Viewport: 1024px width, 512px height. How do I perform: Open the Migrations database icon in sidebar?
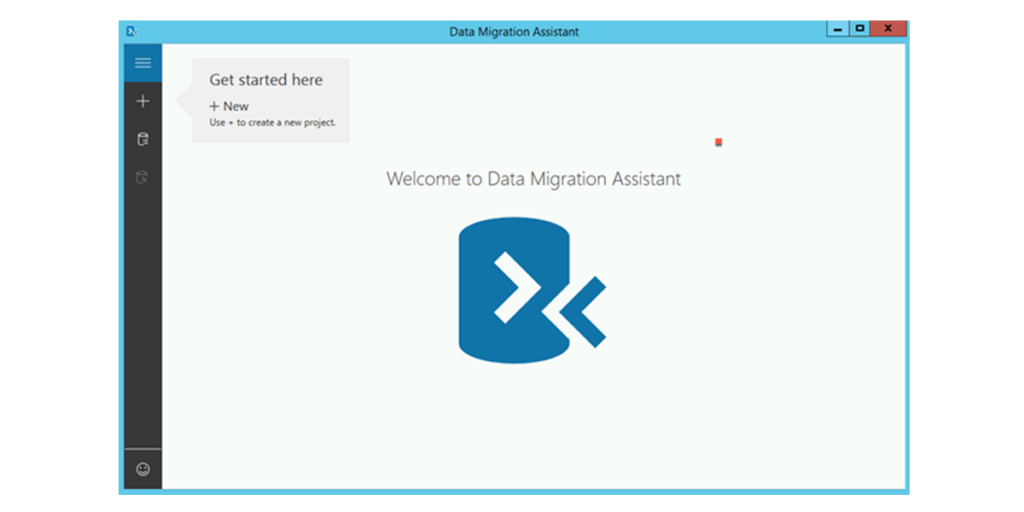coord(142,177)
